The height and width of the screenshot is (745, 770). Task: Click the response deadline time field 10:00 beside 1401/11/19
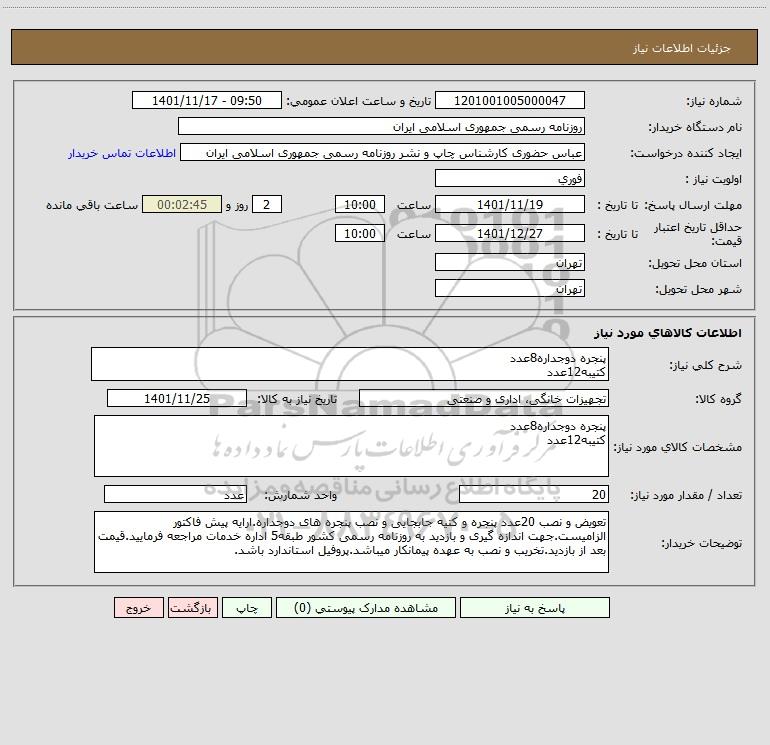pos(359,204)
